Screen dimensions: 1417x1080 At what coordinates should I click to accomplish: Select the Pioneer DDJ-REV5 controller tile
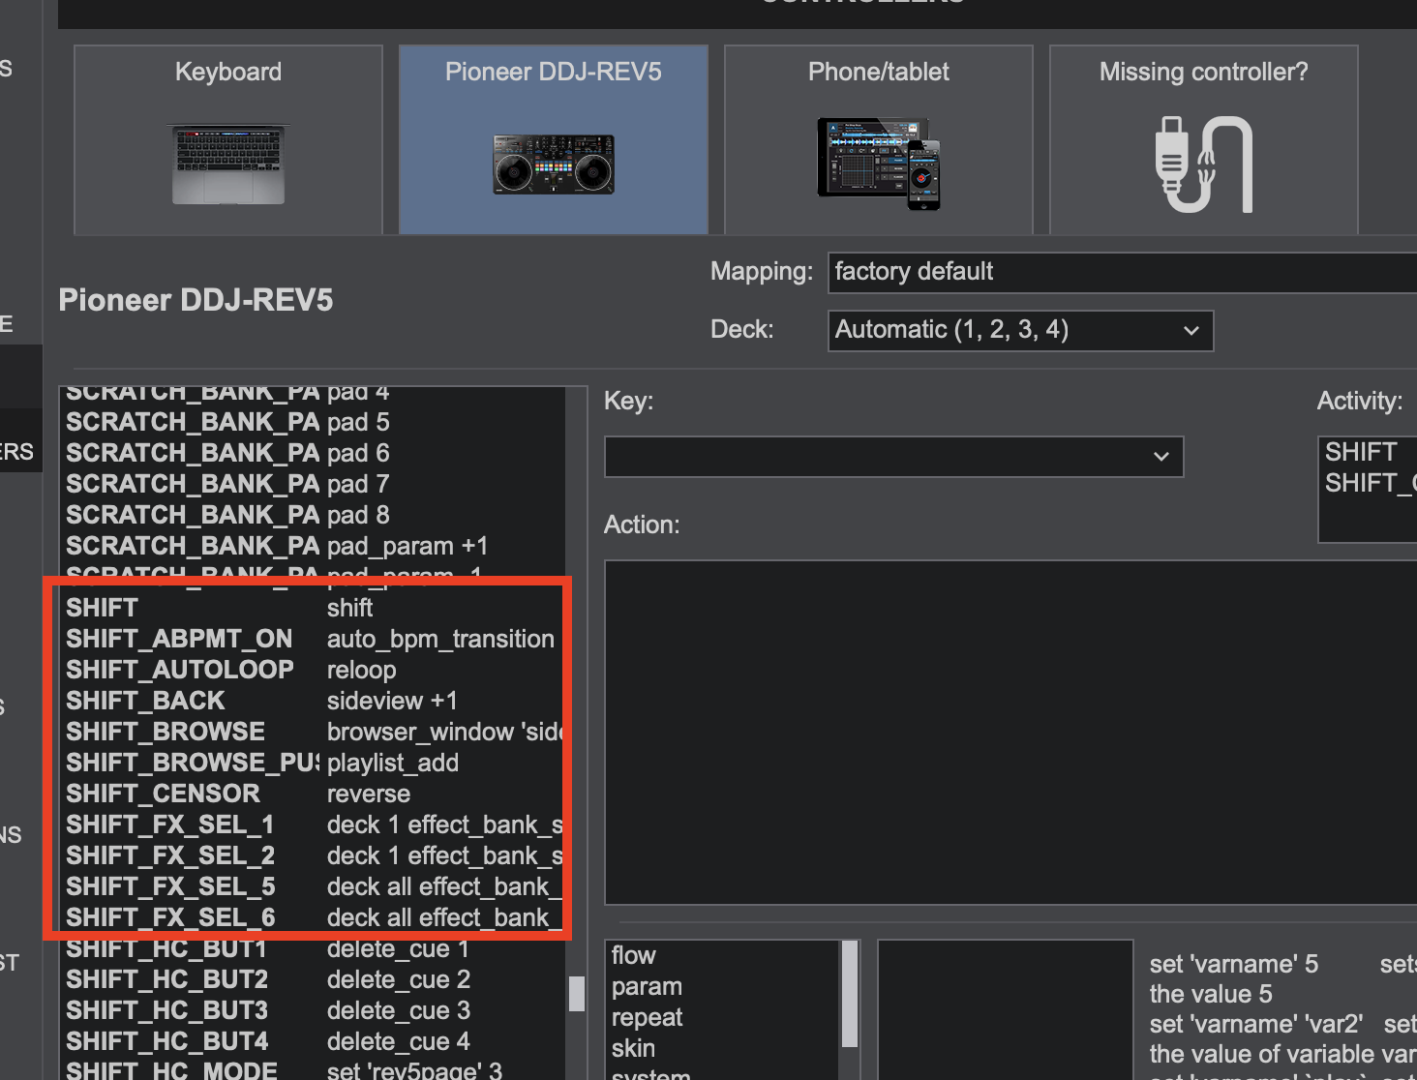point(553,140)
